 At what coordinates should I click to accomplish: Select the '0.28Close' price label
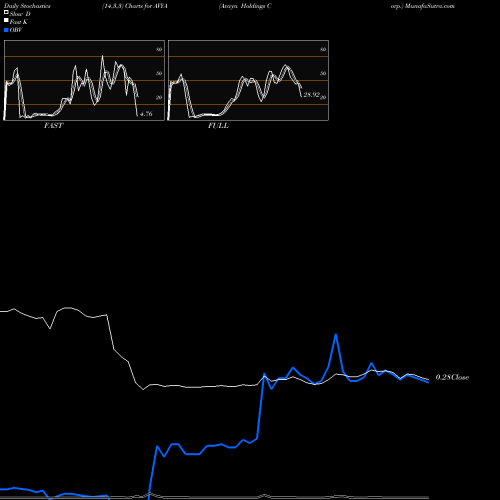click(x=452, y=377)
